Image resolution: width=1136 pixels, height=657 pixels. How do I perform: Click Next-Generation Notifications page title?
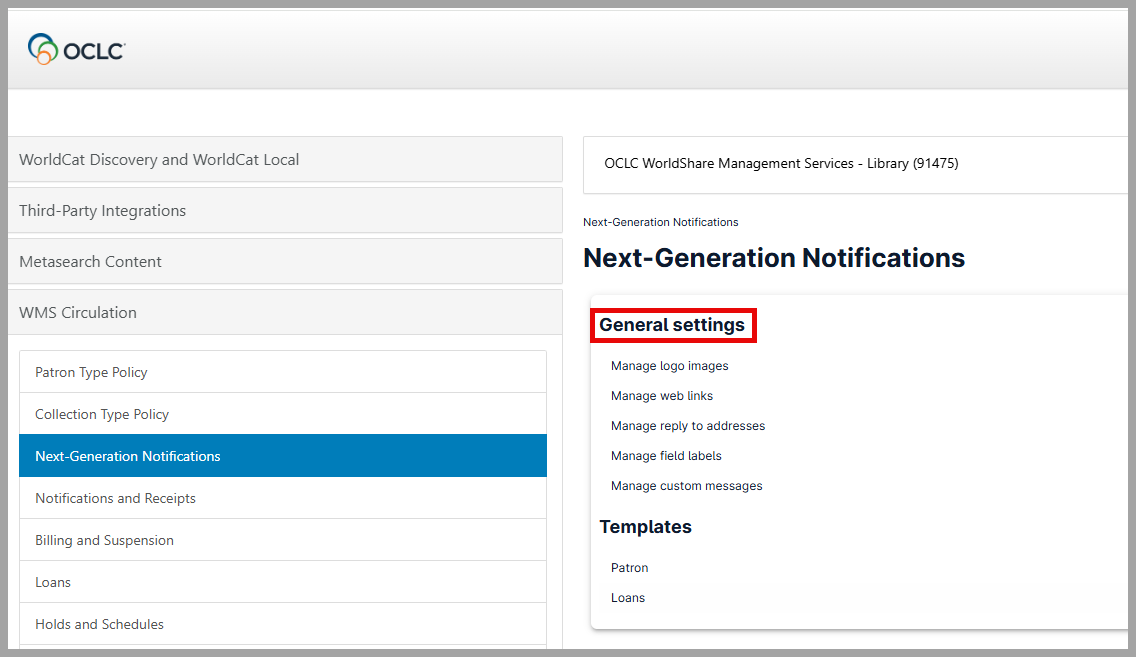tap(774, 258)
